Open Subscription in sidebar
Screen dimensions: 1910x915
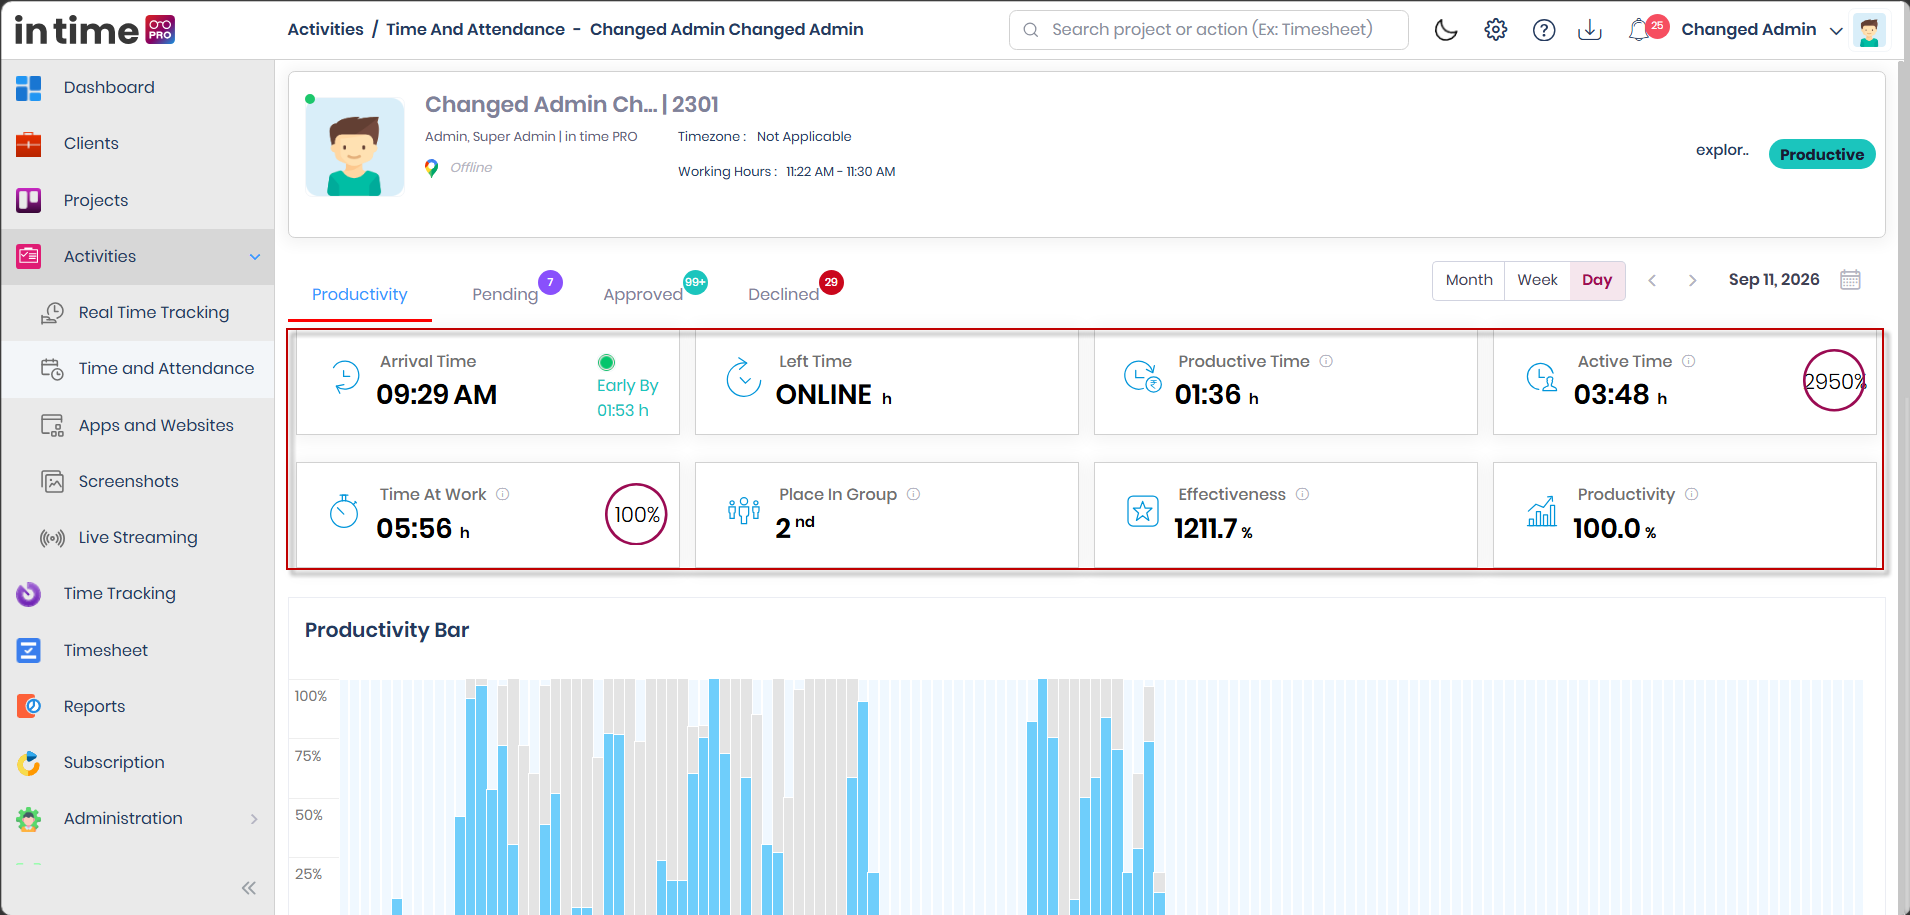point(137,763)
